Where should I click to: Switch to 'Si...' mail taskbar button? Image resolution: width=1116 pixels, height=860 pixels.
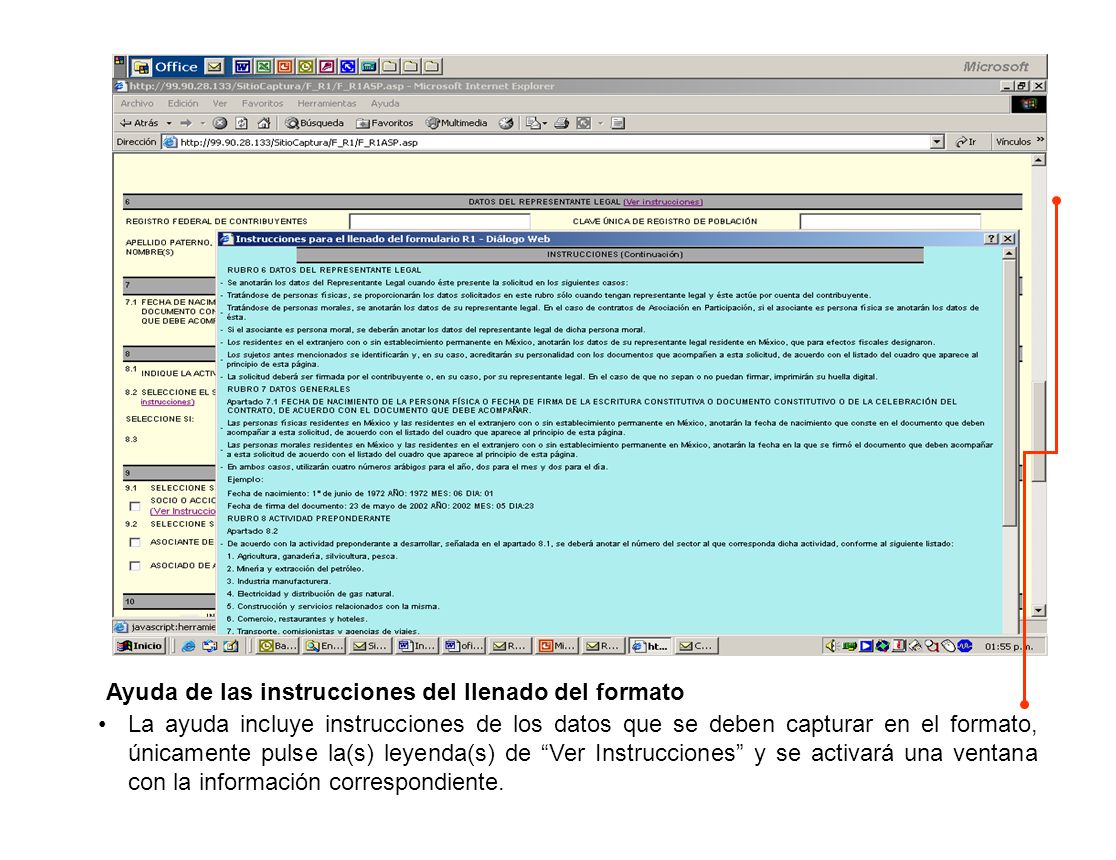(x=371, y=646)
